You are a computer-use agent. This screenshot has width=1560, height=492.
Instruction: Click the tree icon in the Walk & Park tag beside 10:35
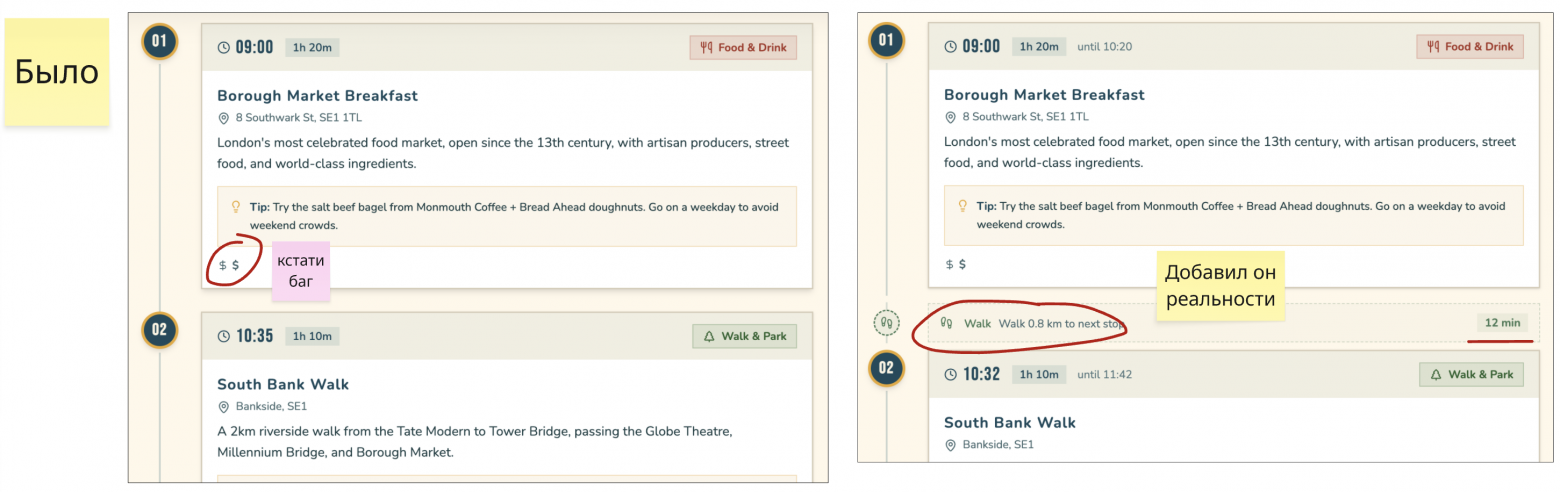[709, 336]
